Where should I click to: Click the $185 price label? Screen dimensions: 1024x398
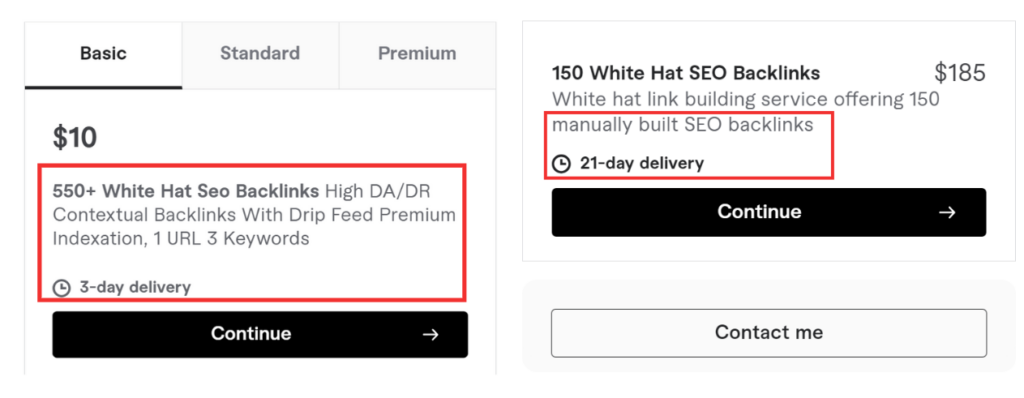[959, 73]
